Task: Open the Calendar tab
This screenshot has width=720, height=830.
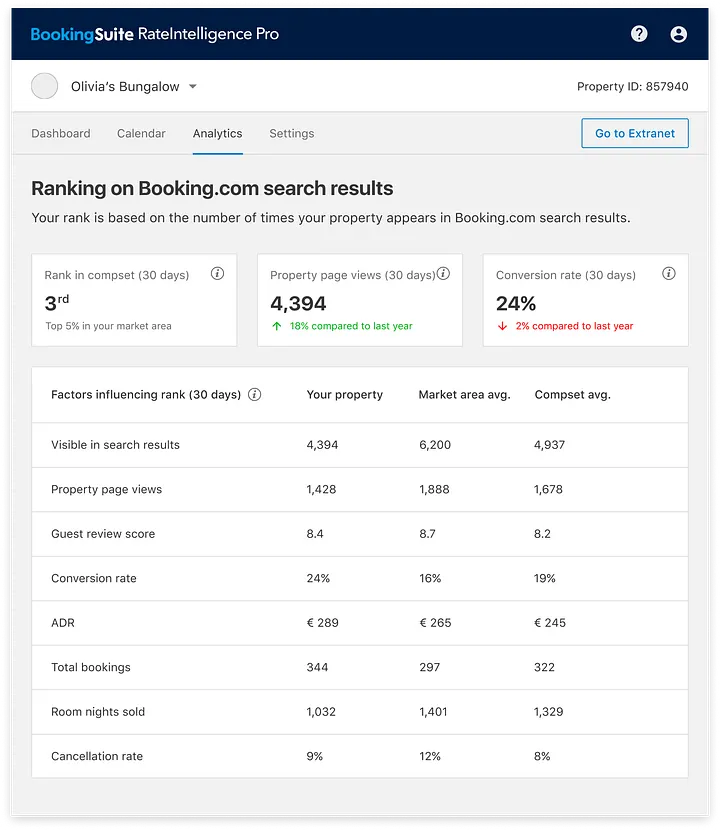Action: (141, 133)
